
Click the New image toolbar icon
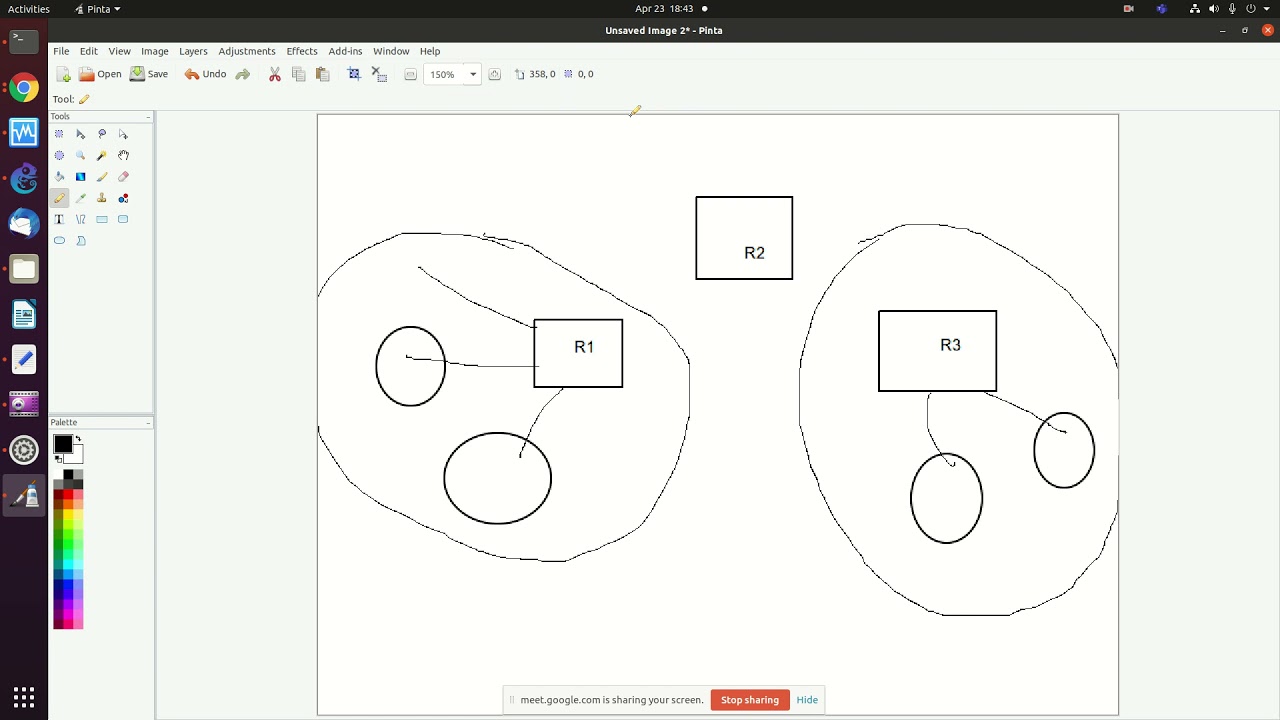click(x=64, y=74)
